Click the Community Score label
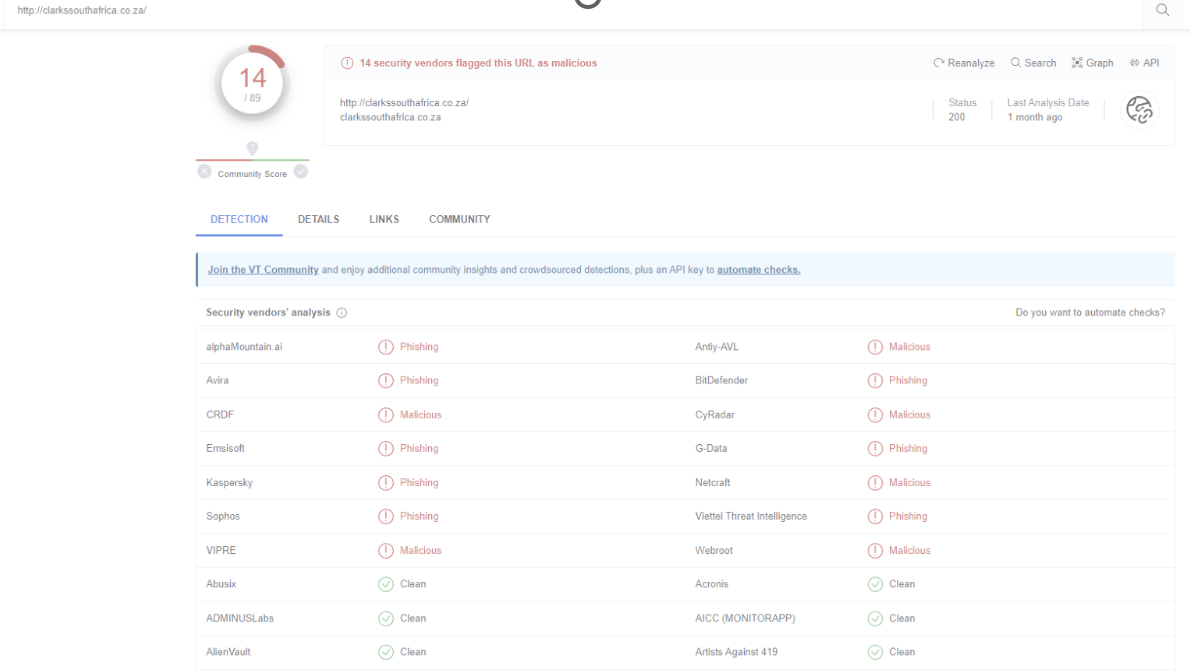Screen dimensions: 1190x672 252,174
